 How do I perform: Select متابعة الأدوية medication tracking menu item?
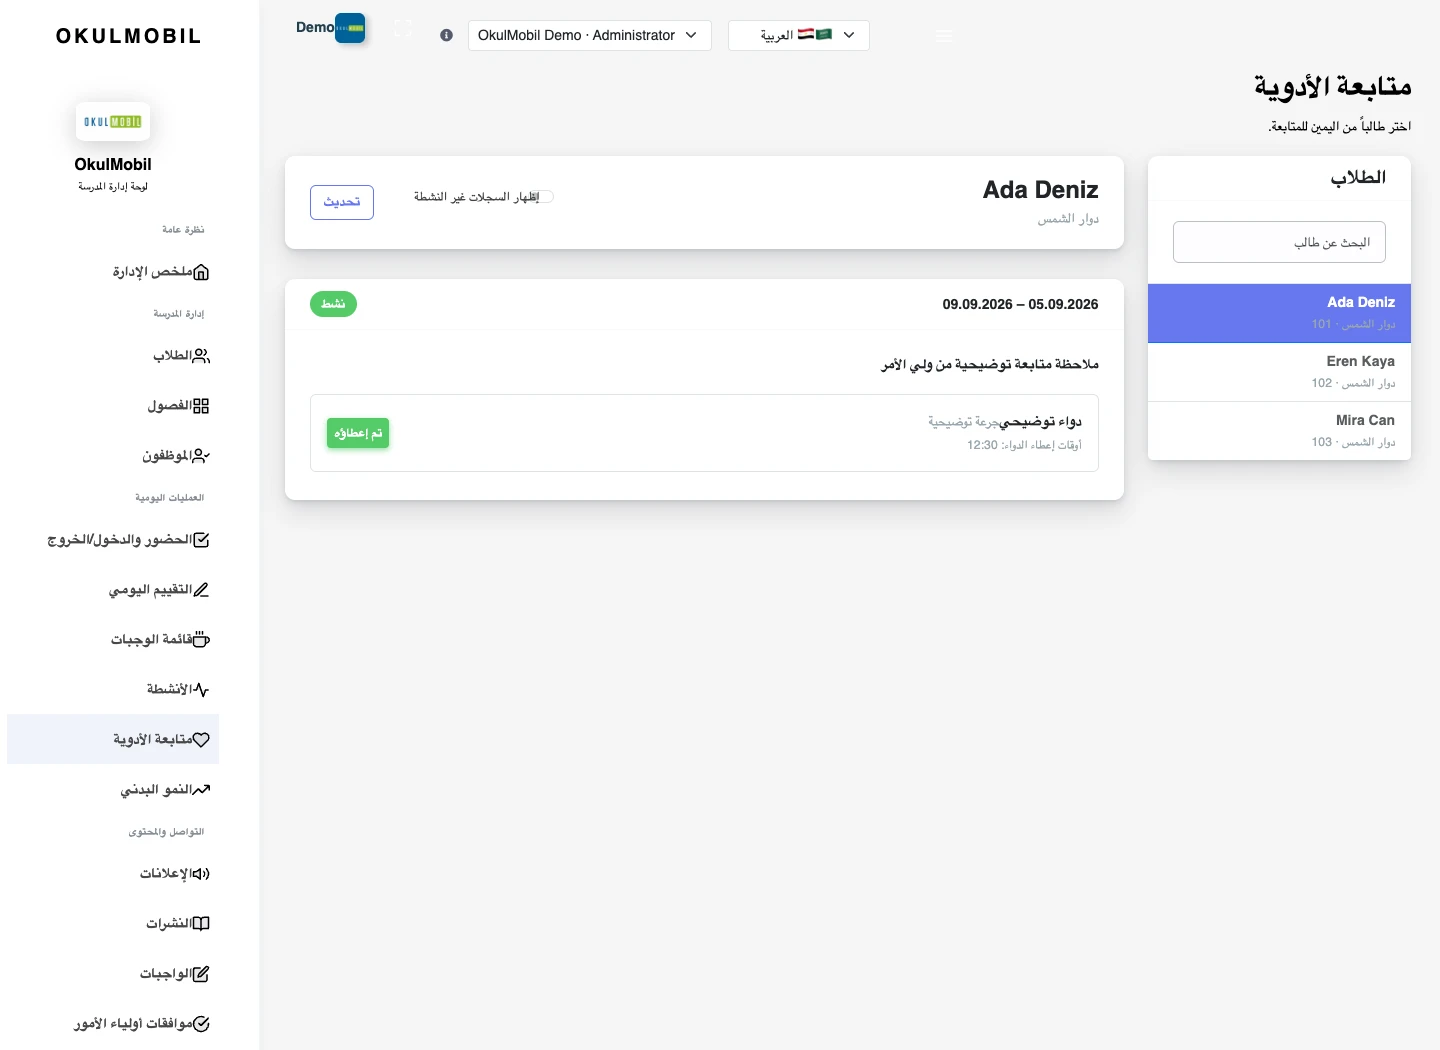113,739
